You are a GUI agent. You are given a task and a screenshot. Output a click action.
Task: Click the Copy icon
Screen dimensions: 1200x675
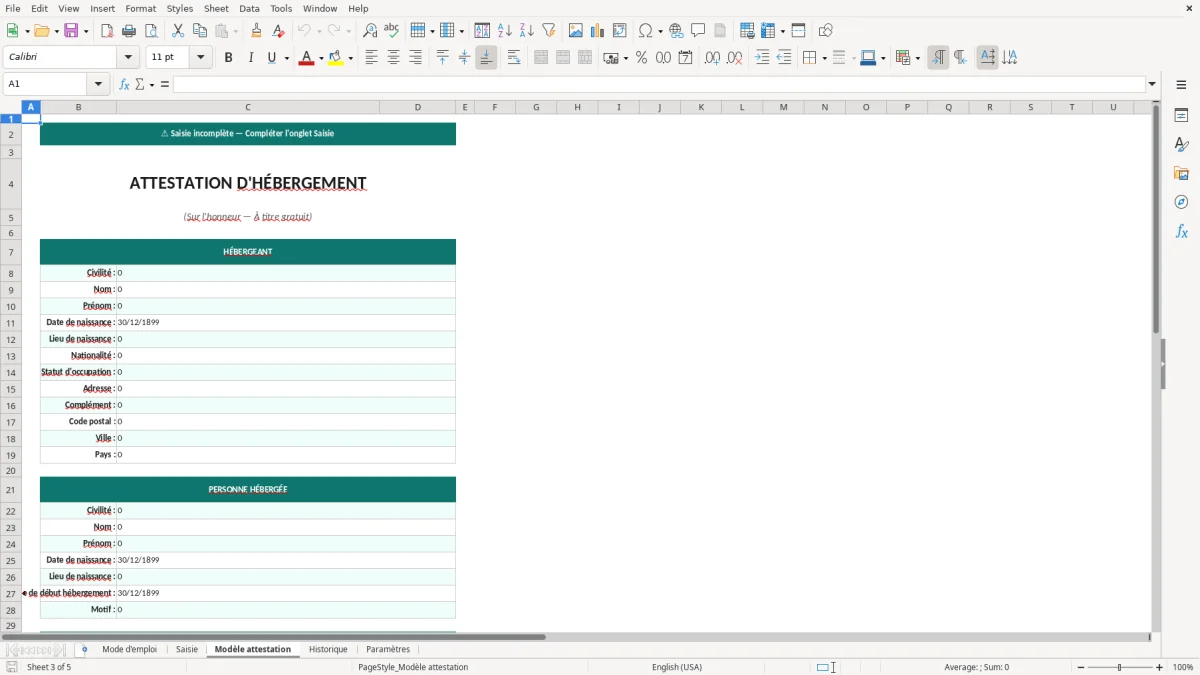(200, 31)
